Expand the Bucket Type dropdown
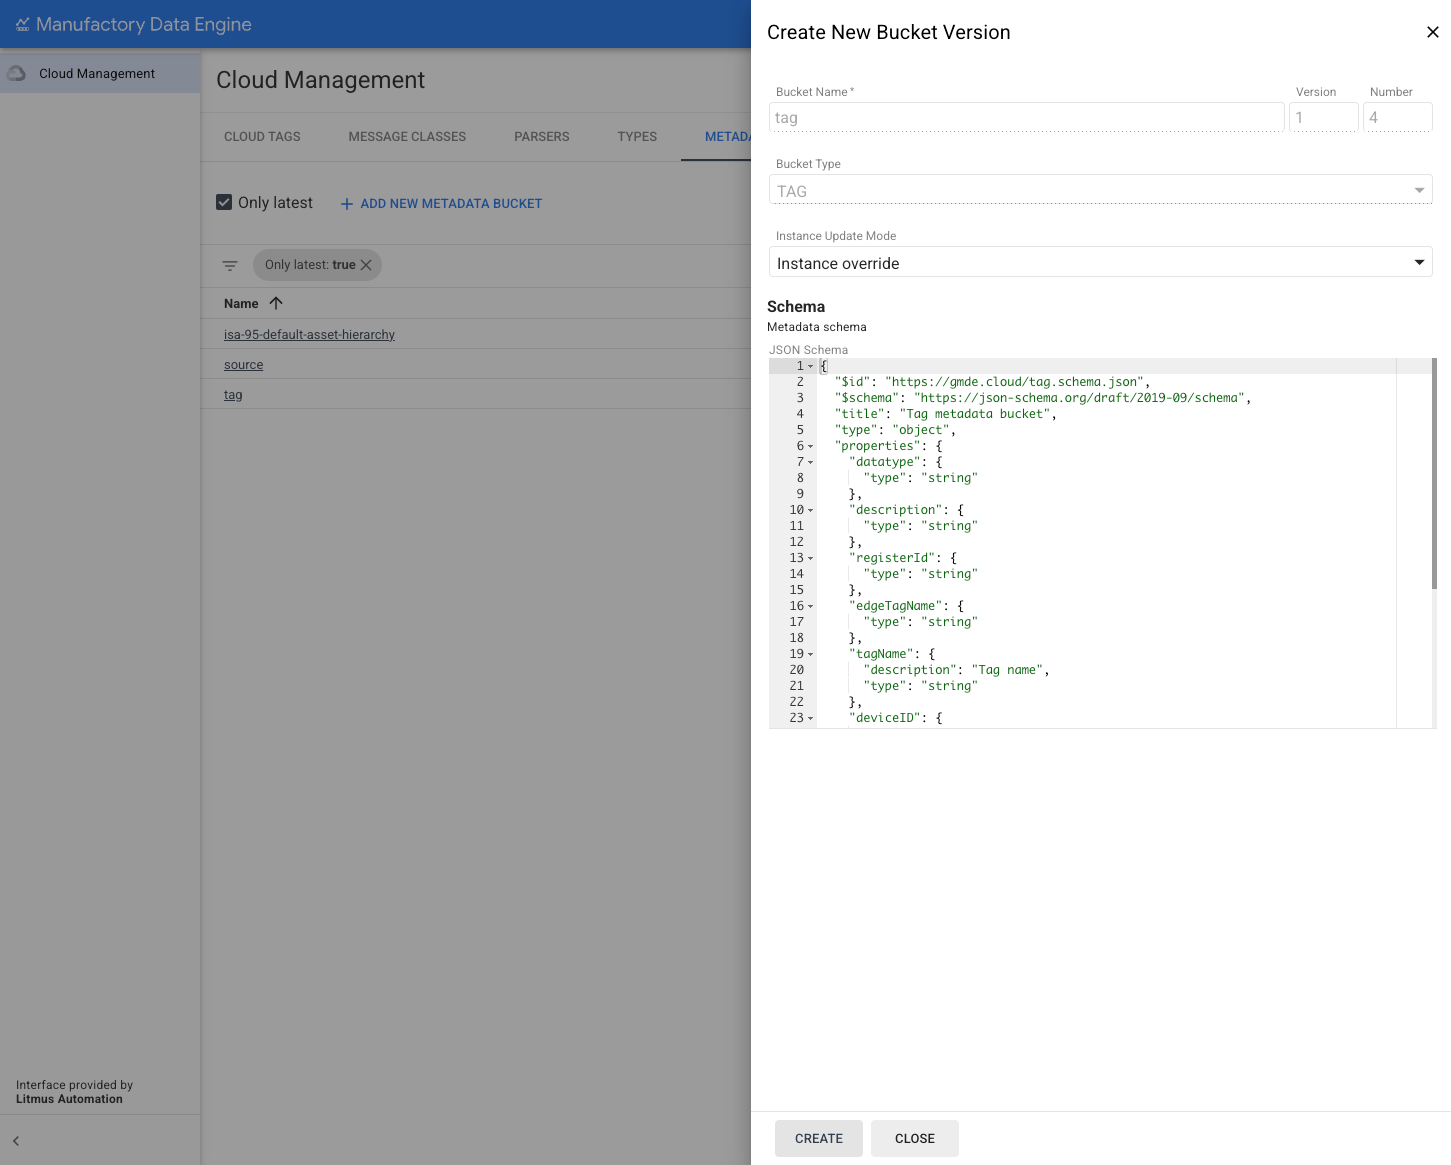This screenshot has height=1165, width=1451. 1100,191
